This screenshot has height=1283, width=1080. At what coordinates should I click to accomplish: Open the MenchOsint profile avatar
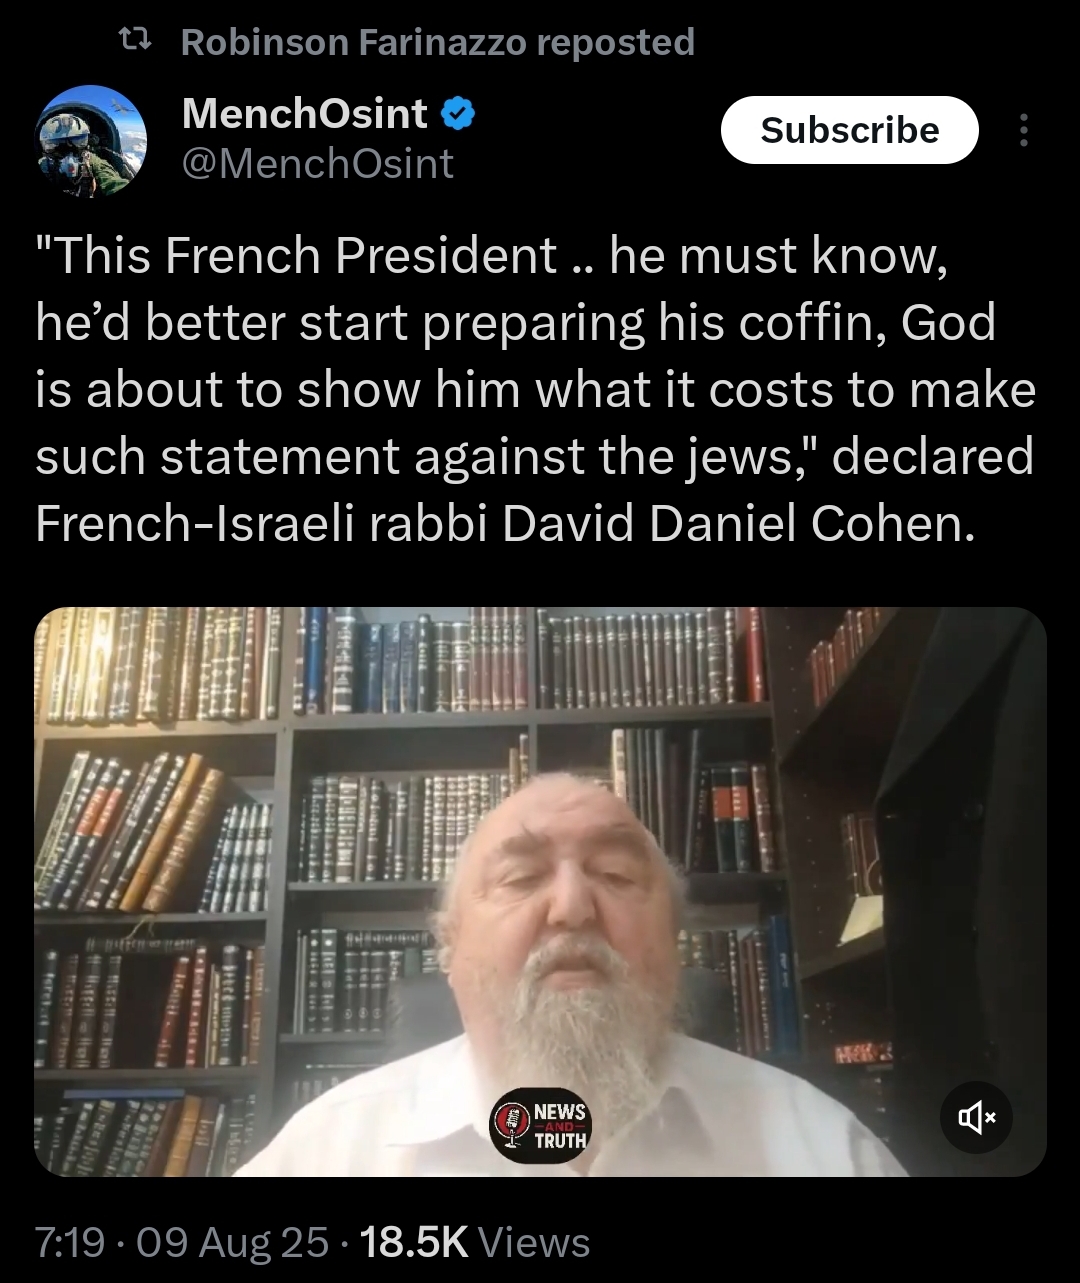[91, 141]
